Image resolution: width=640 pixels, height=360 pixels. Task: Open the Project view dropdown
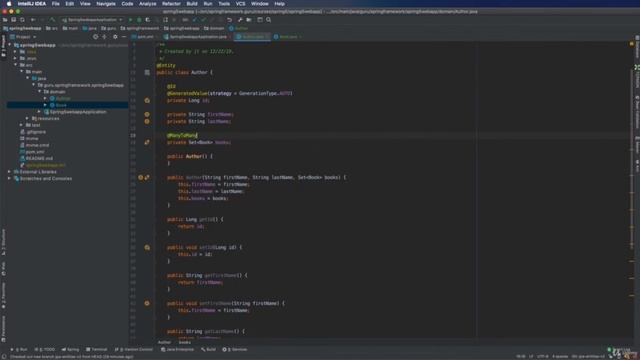[23, 37]
